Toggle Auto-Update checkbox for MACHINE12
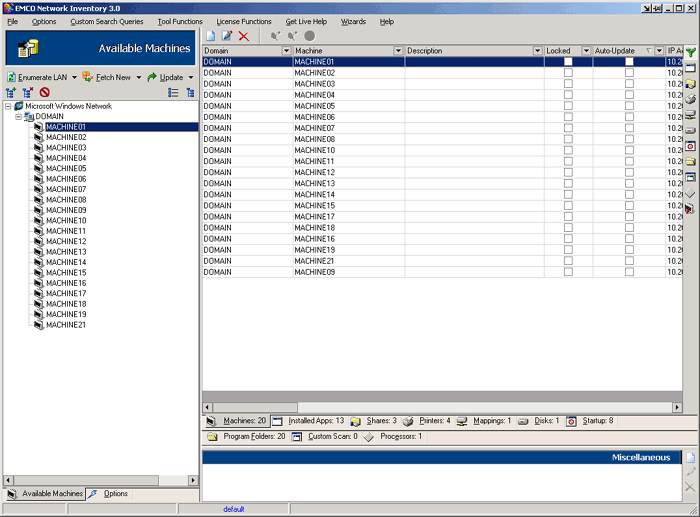 click(x=629, y=172)
